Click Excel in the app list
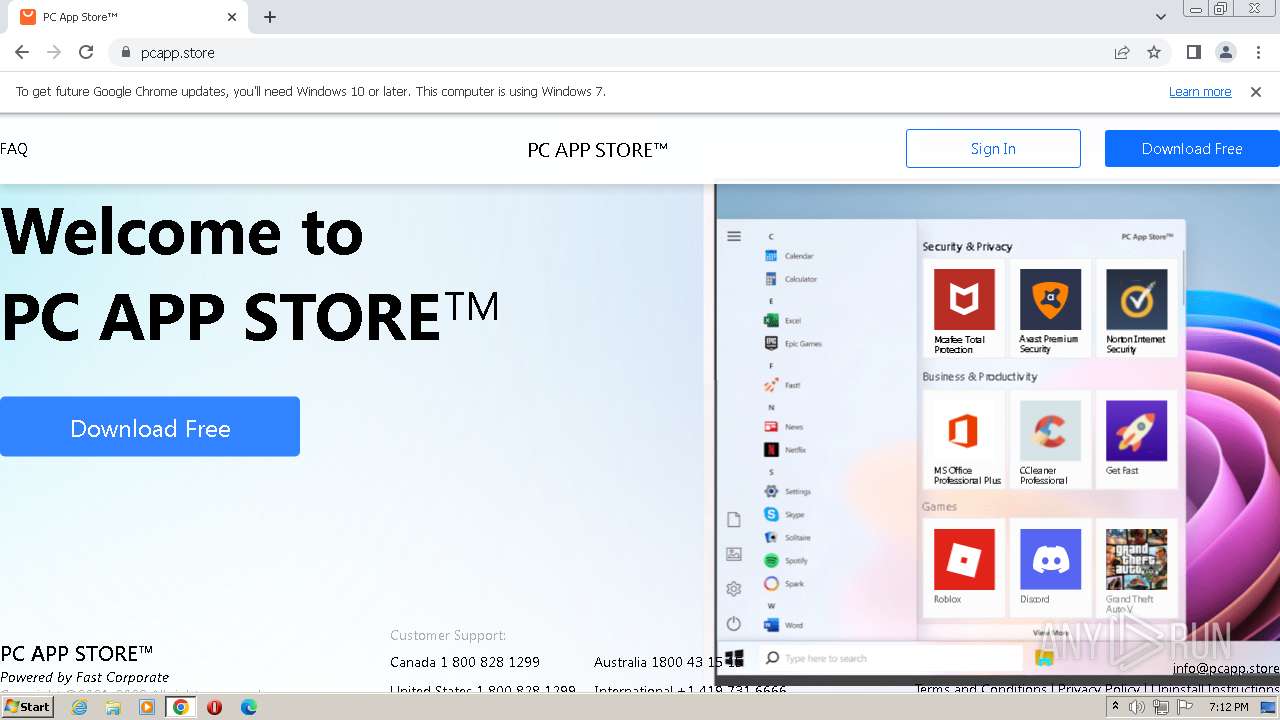The image size is (1280, 720). tap(783, 321)
